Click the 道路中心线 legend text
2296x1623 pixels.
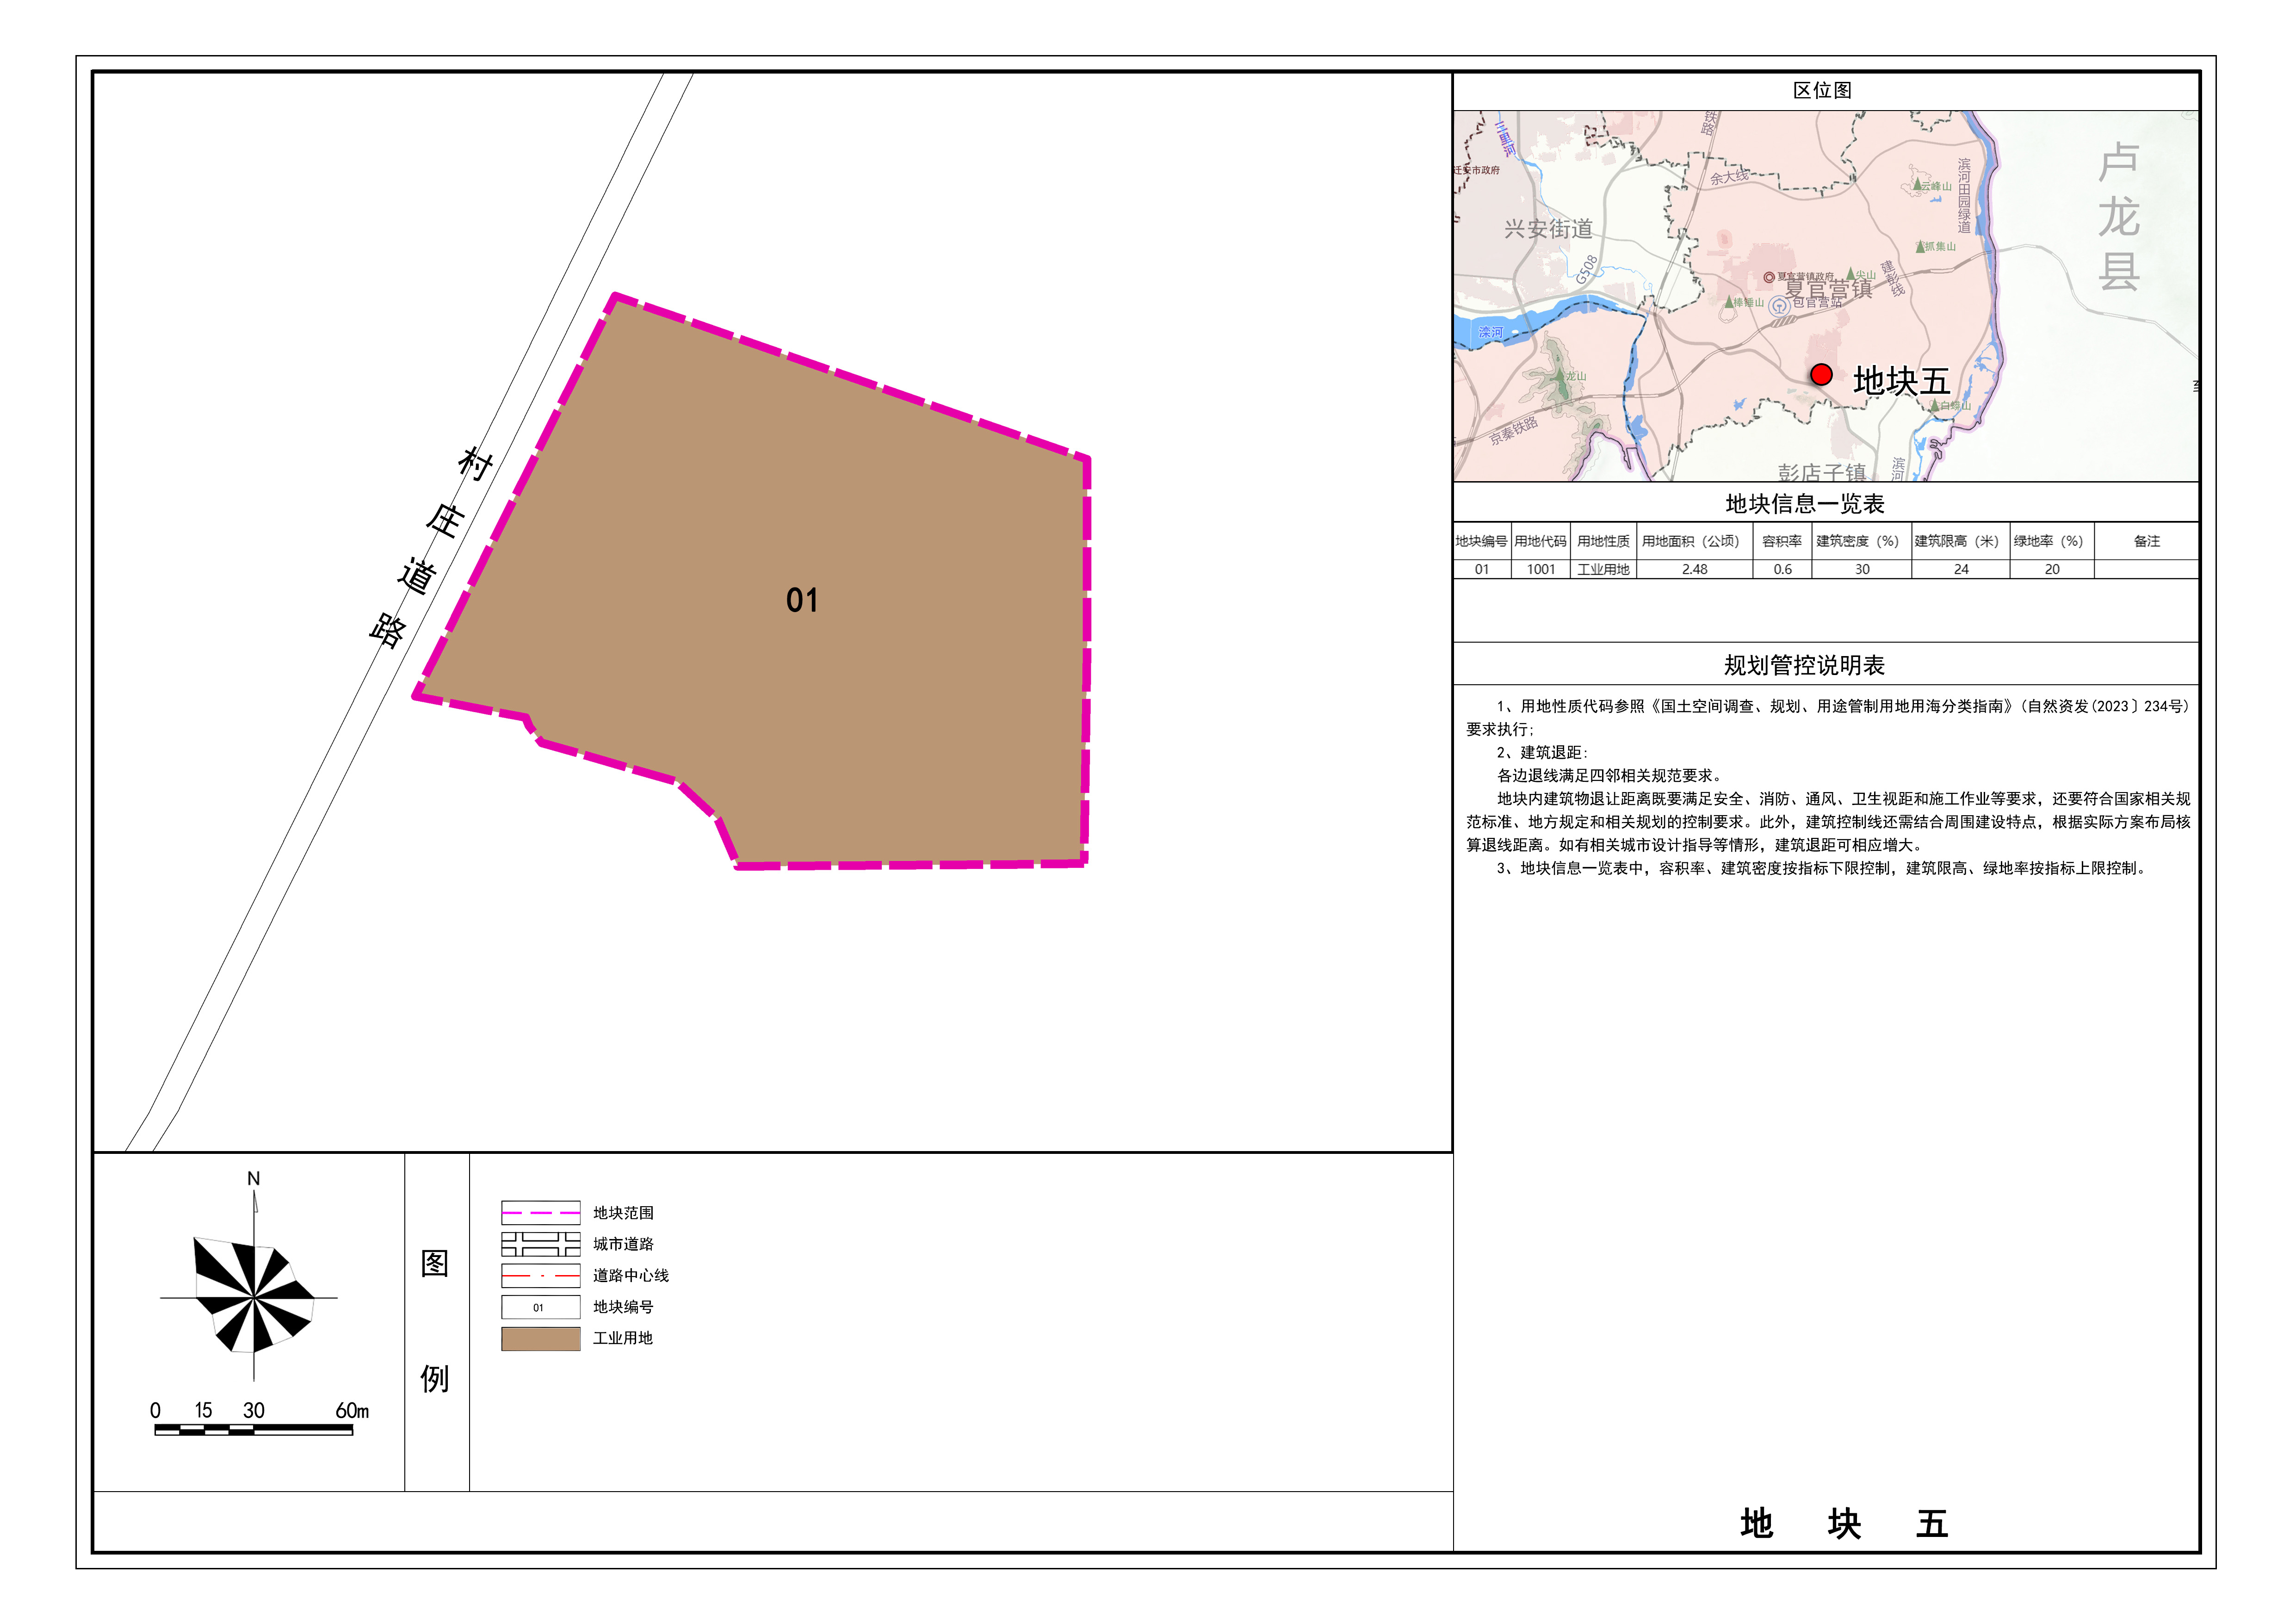click(631, 1275)
